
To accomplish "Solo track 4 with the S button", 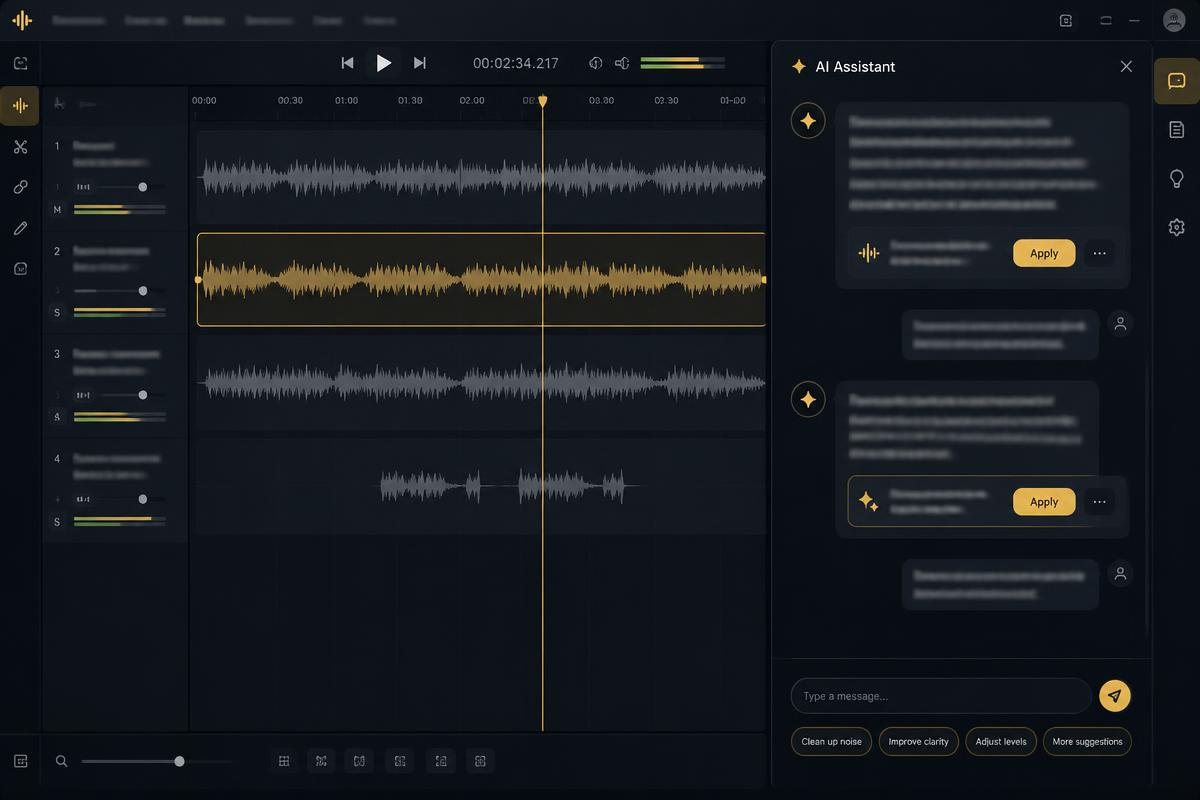I will pyautogui.click(x=57, y=522).
